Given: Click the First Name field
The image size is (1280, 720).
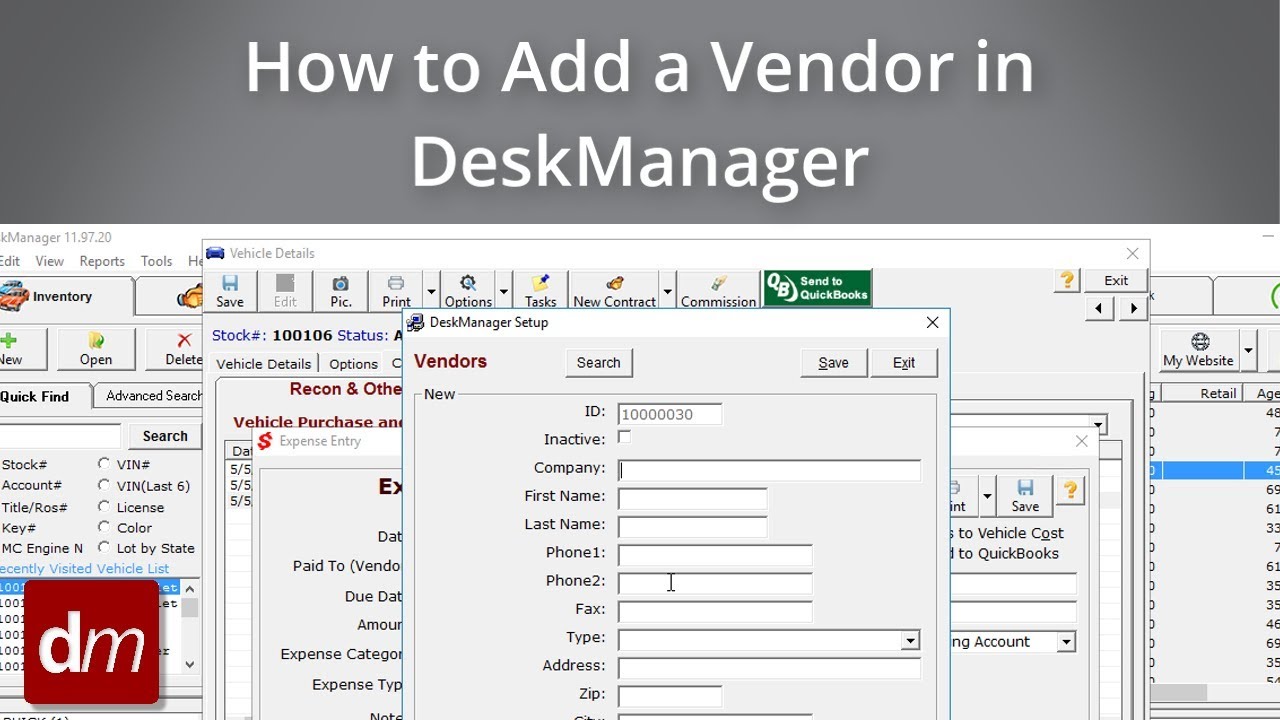Looking at the screenshot, I should [x=692, y=498].
